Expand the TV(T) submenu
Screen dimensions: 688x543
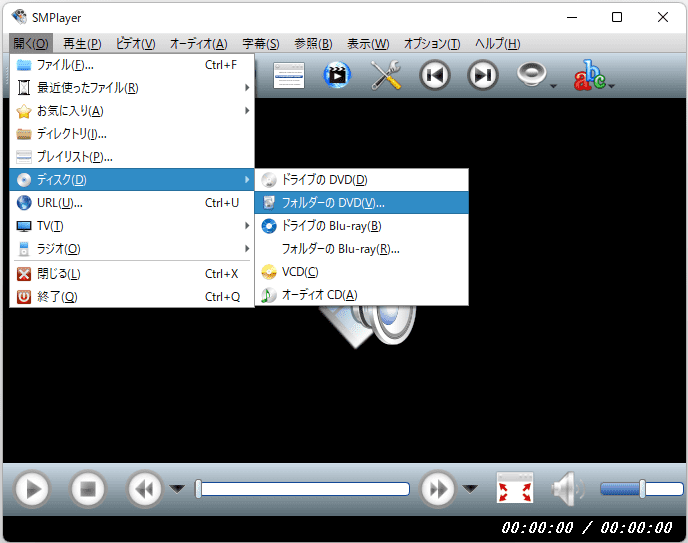tap(132, 226)
